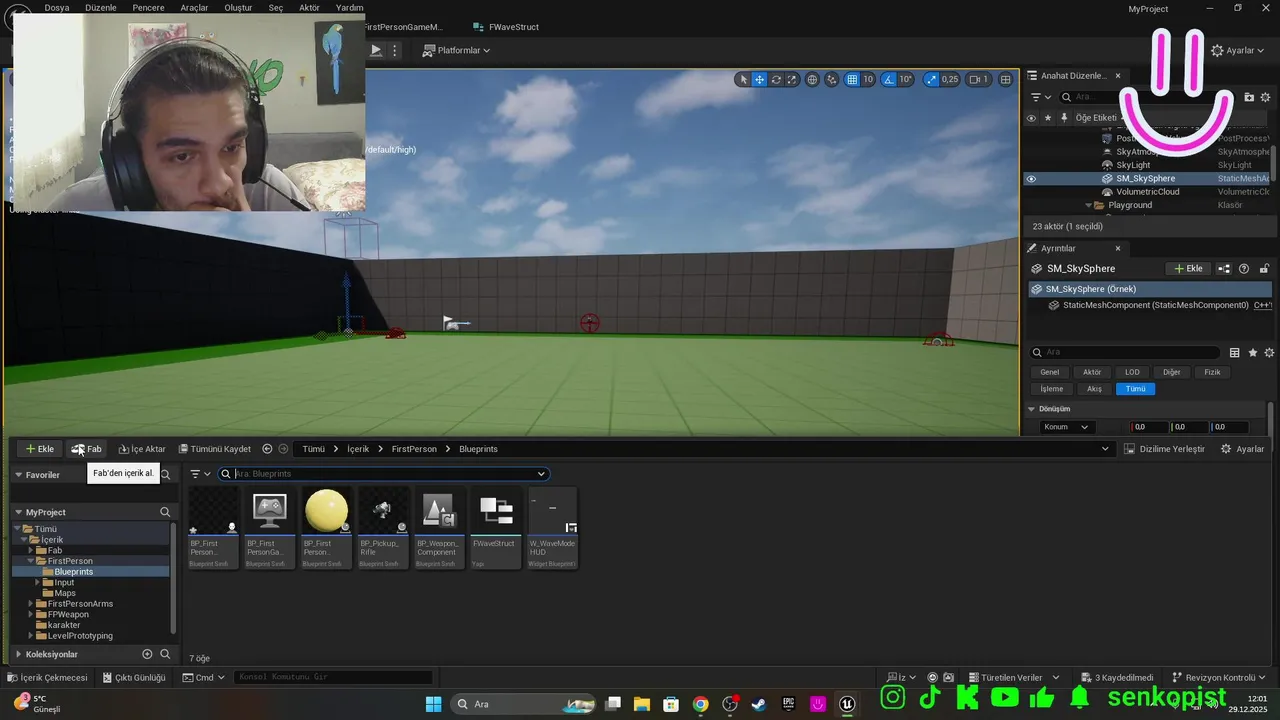This screenshot has width=1280, height=720.
Task: Open rotation snap value 10°
Action: pyautogui.click(x=906, y=79)
